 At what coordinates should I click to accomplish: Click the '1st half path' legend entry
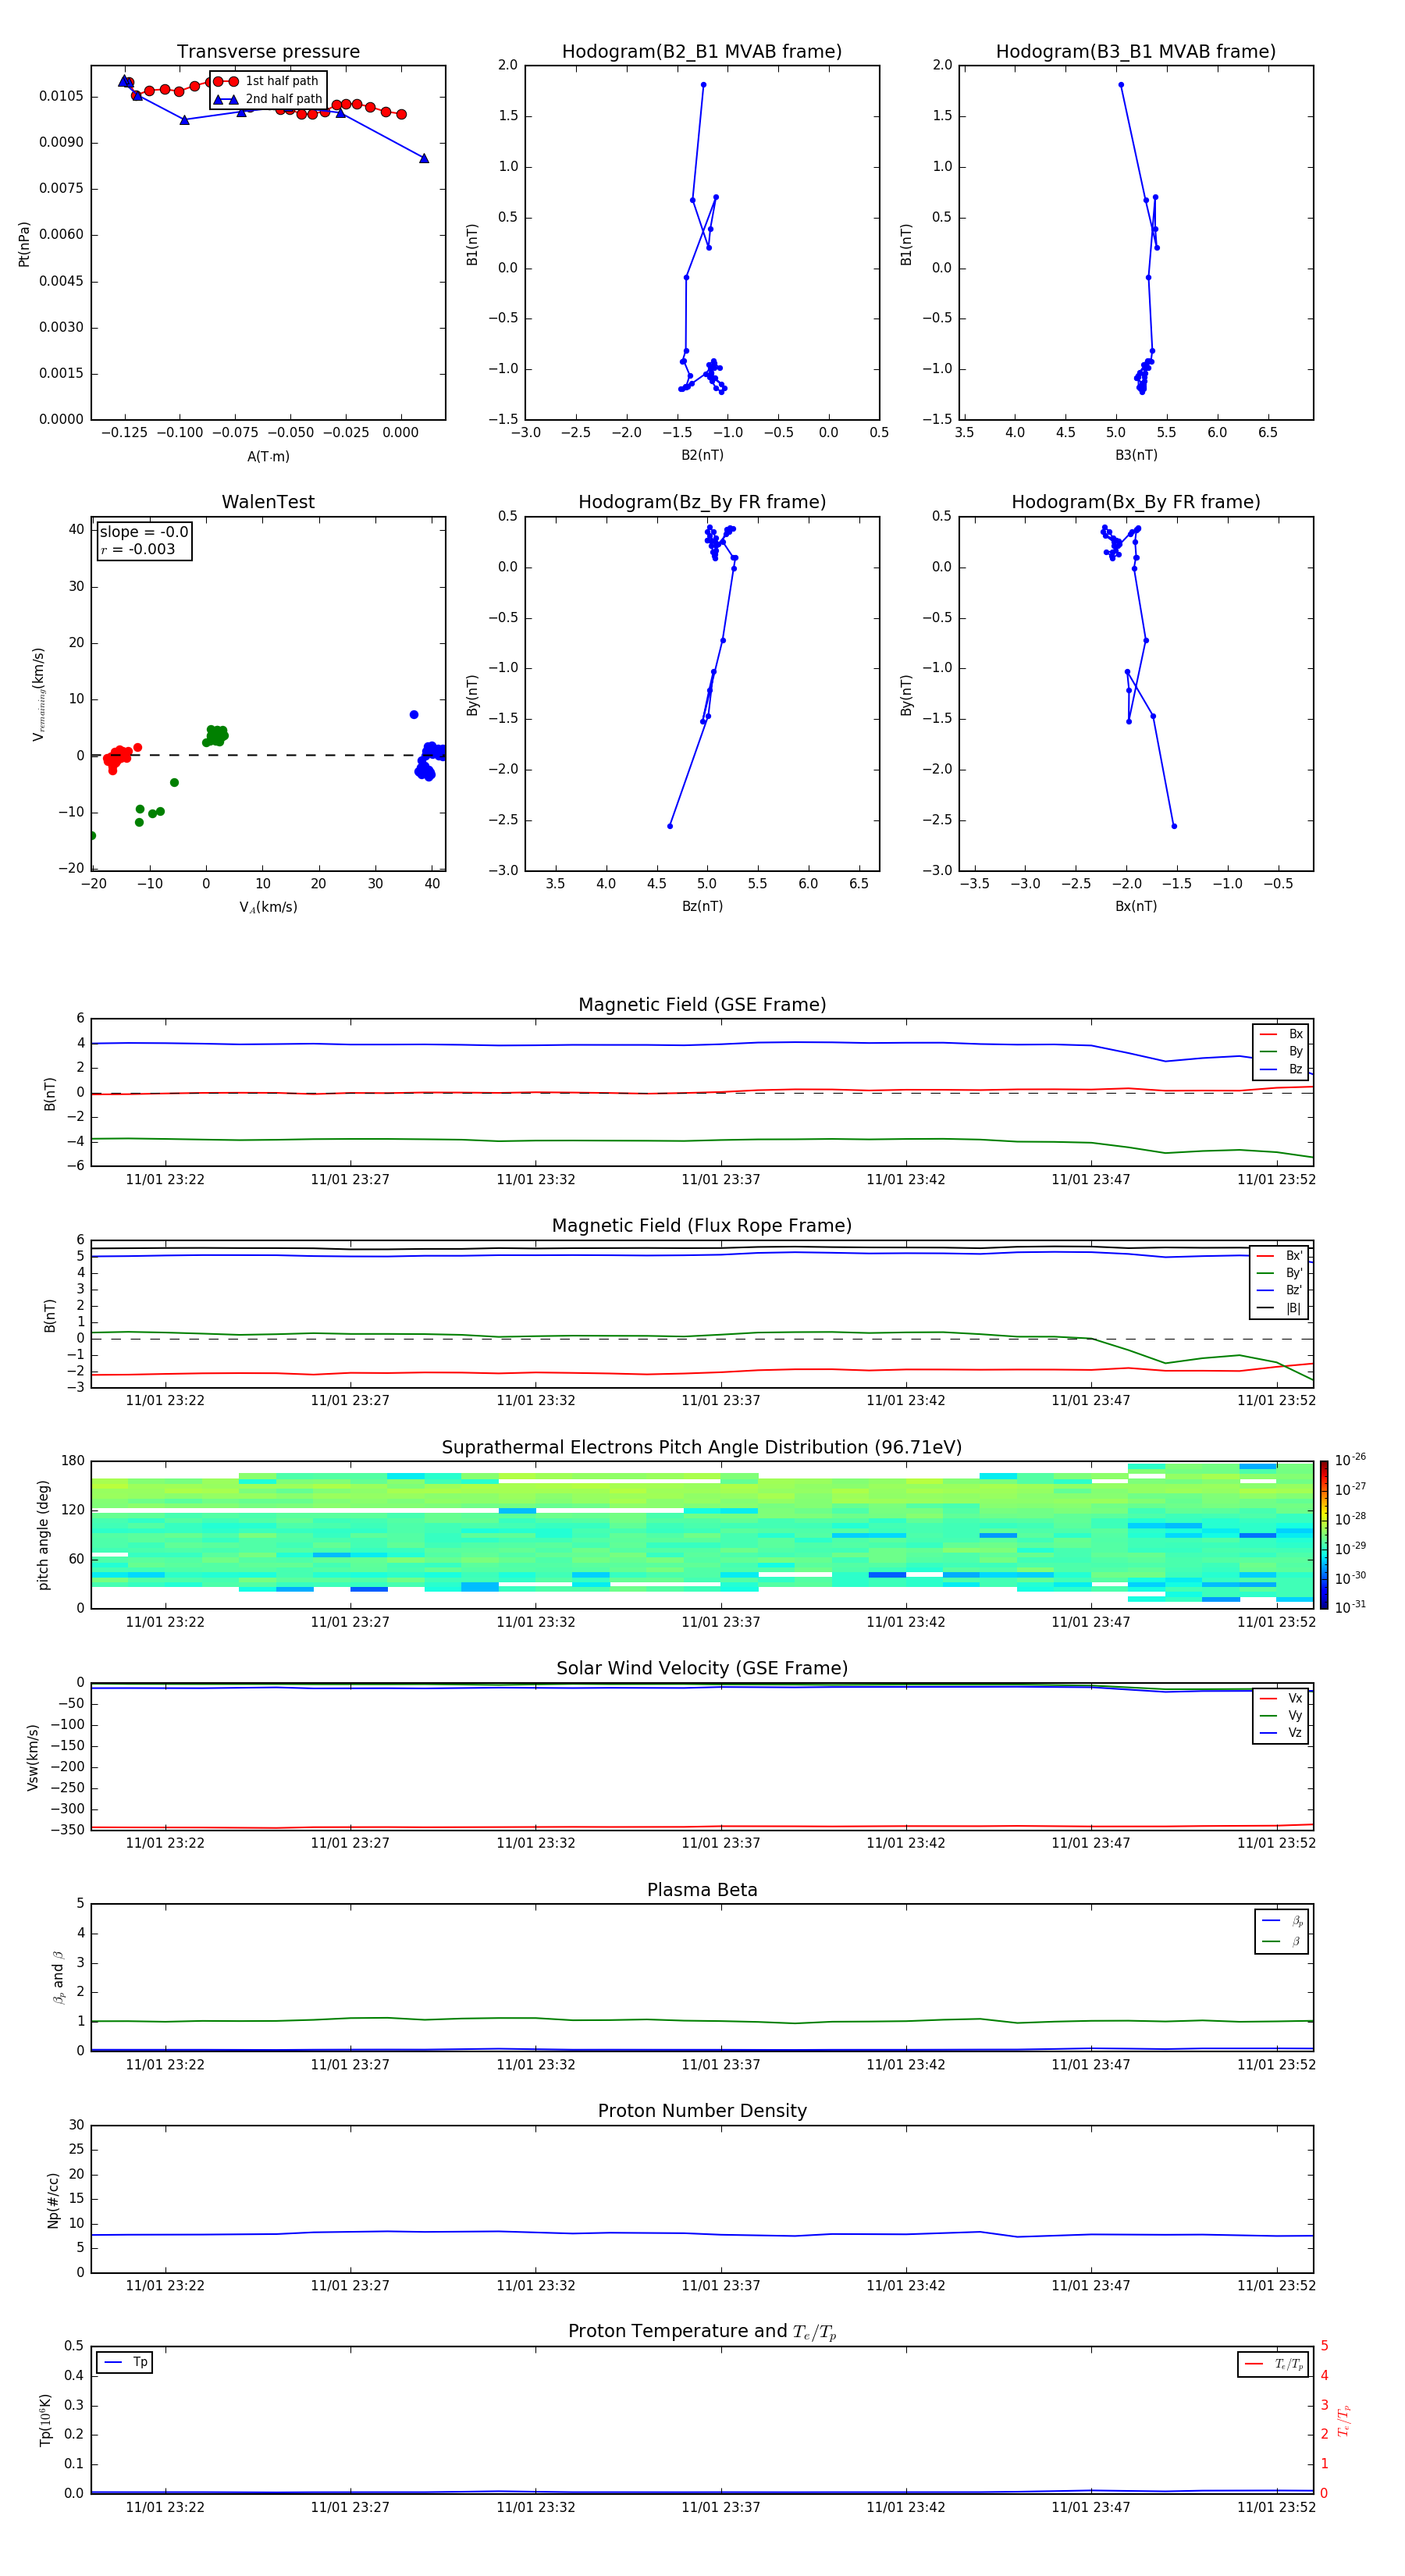pyautogui.click(x=266, y=81)
